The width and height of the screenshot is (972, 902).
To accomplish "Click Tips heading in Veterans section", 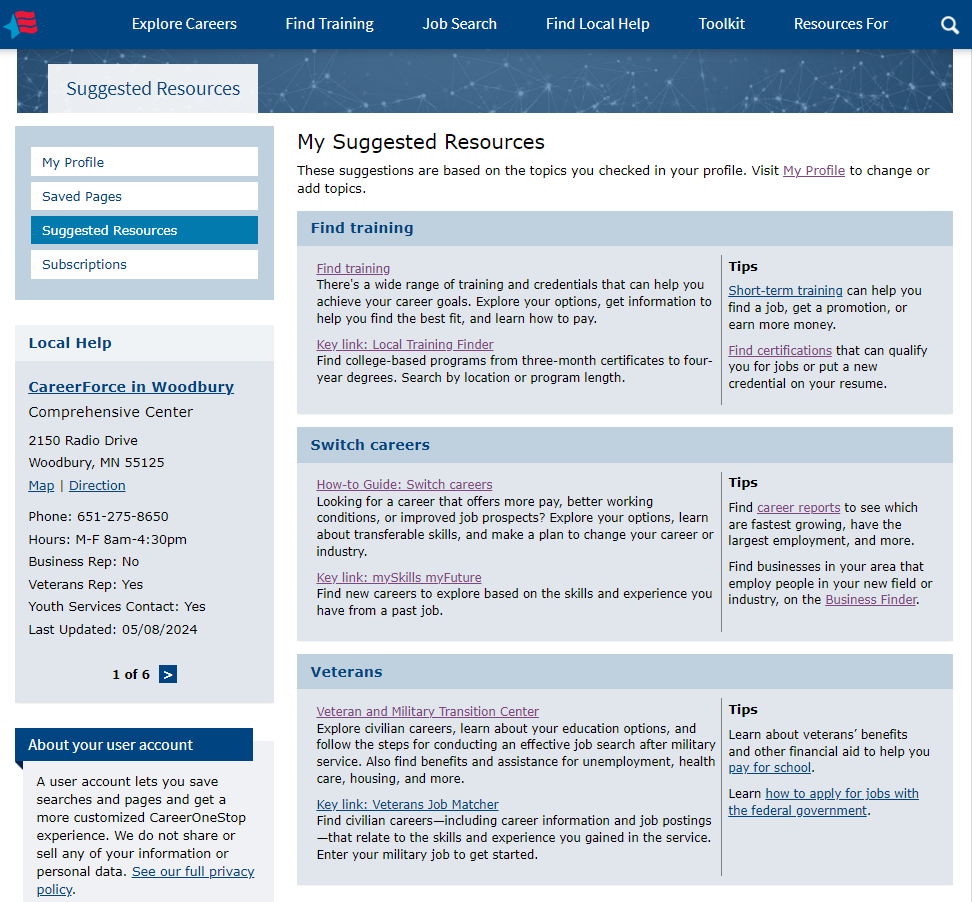I will (743, 710).
